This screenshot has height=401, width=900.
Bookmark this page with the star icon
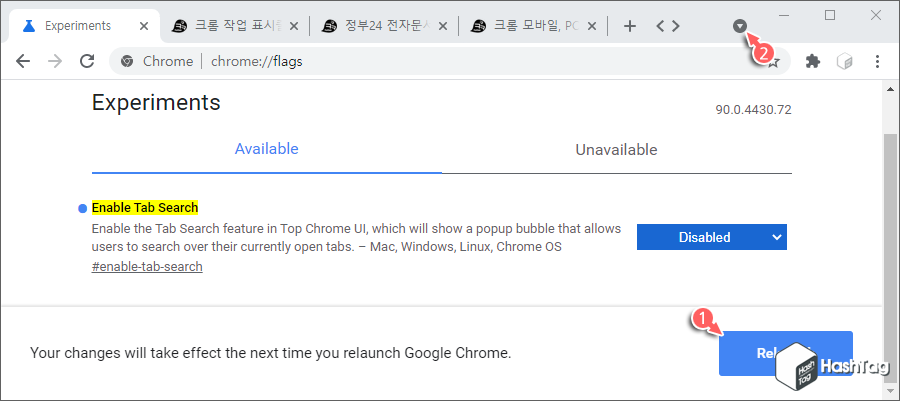click(x=774, y=62)
